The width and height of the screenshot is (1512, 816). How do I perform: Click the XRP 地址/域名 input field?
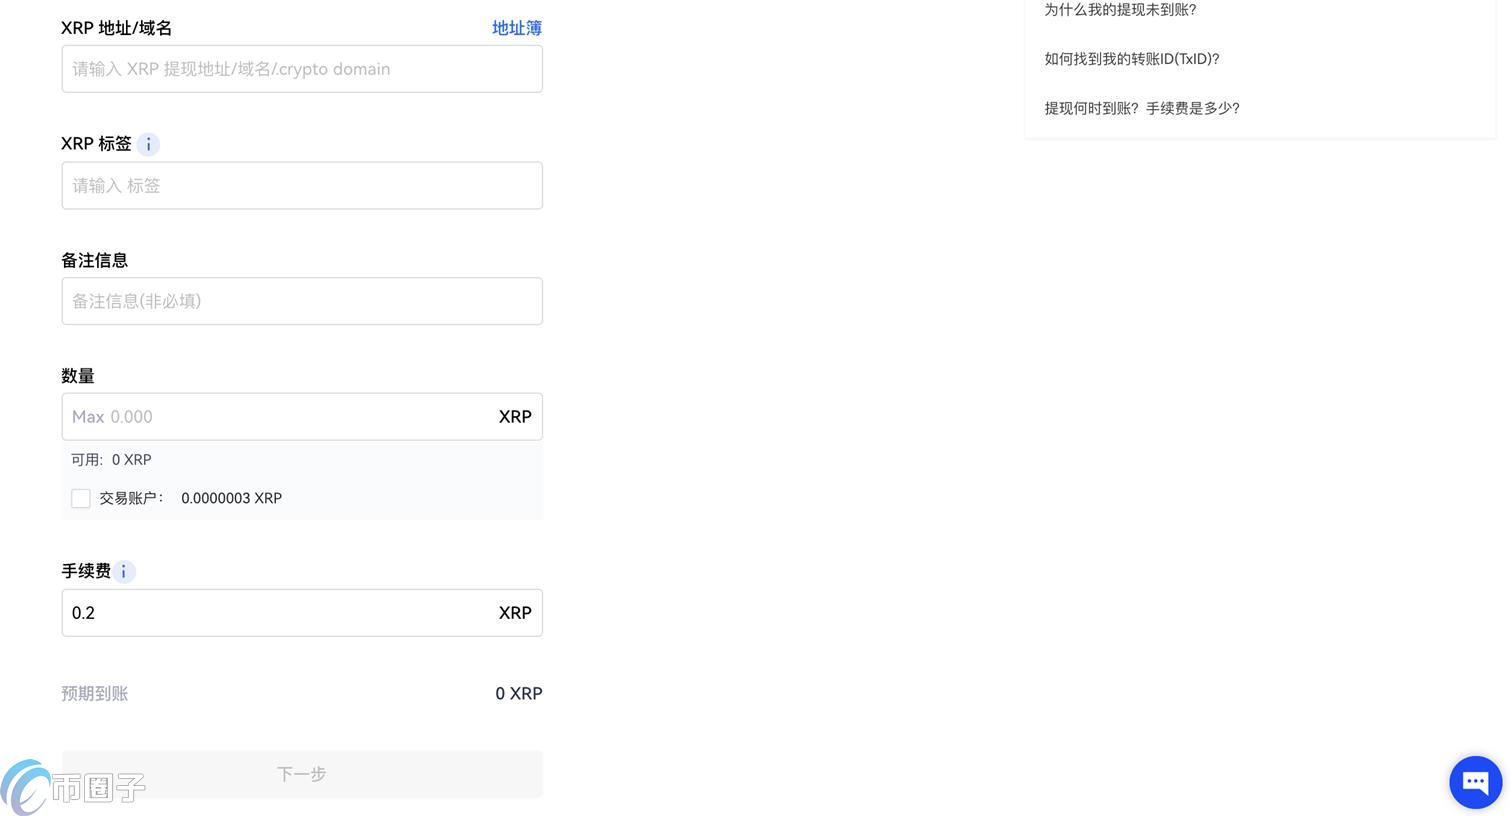click(x=301, y=68)
